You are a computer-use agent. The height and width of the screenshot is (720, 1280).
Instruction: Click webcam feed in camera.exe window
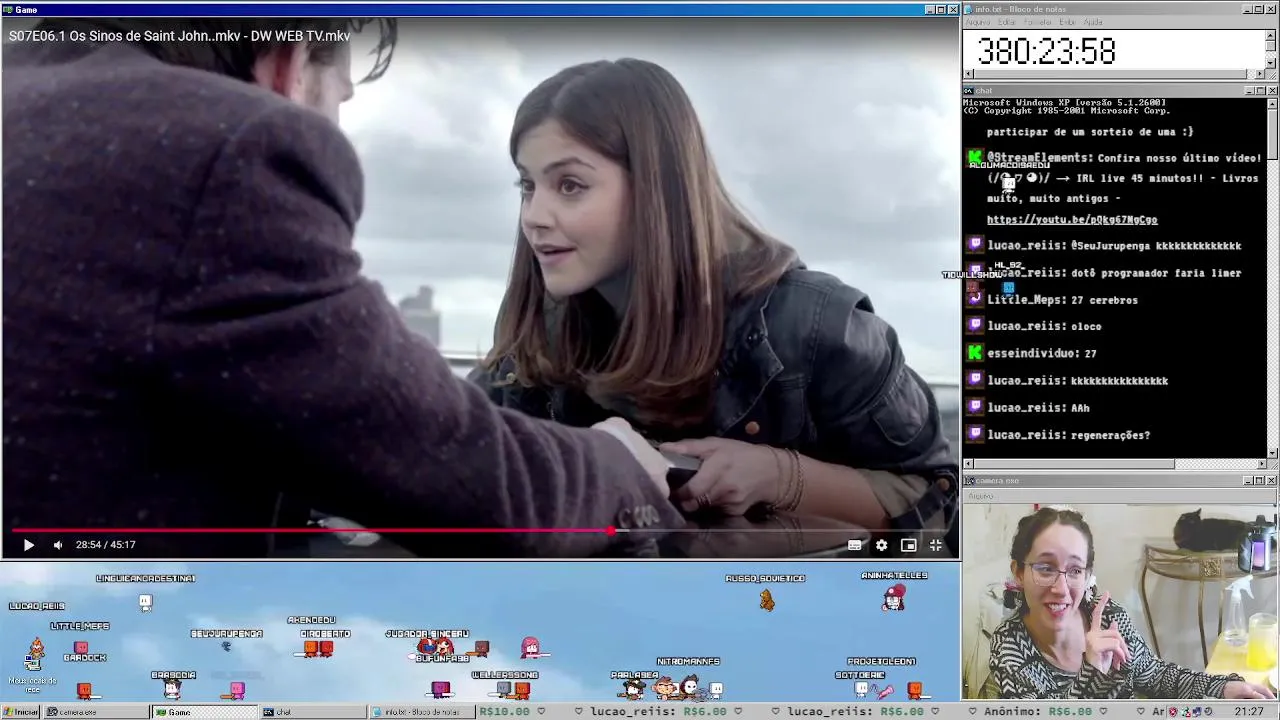point(1120,601)
